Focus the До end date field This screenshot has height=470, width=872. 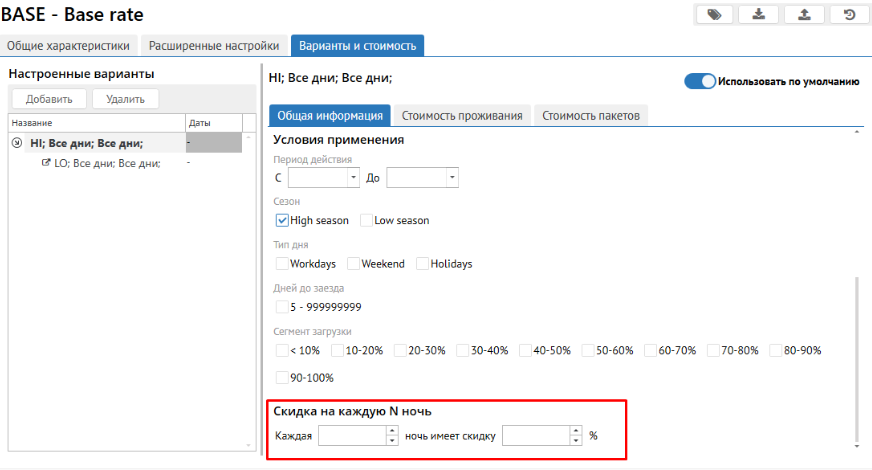pos(417,177)
